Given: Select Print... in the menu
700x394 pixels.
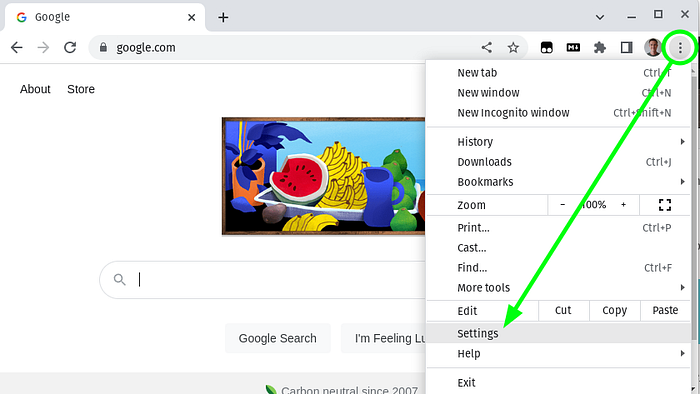Looking at the screenshot, I should [558, 228].
